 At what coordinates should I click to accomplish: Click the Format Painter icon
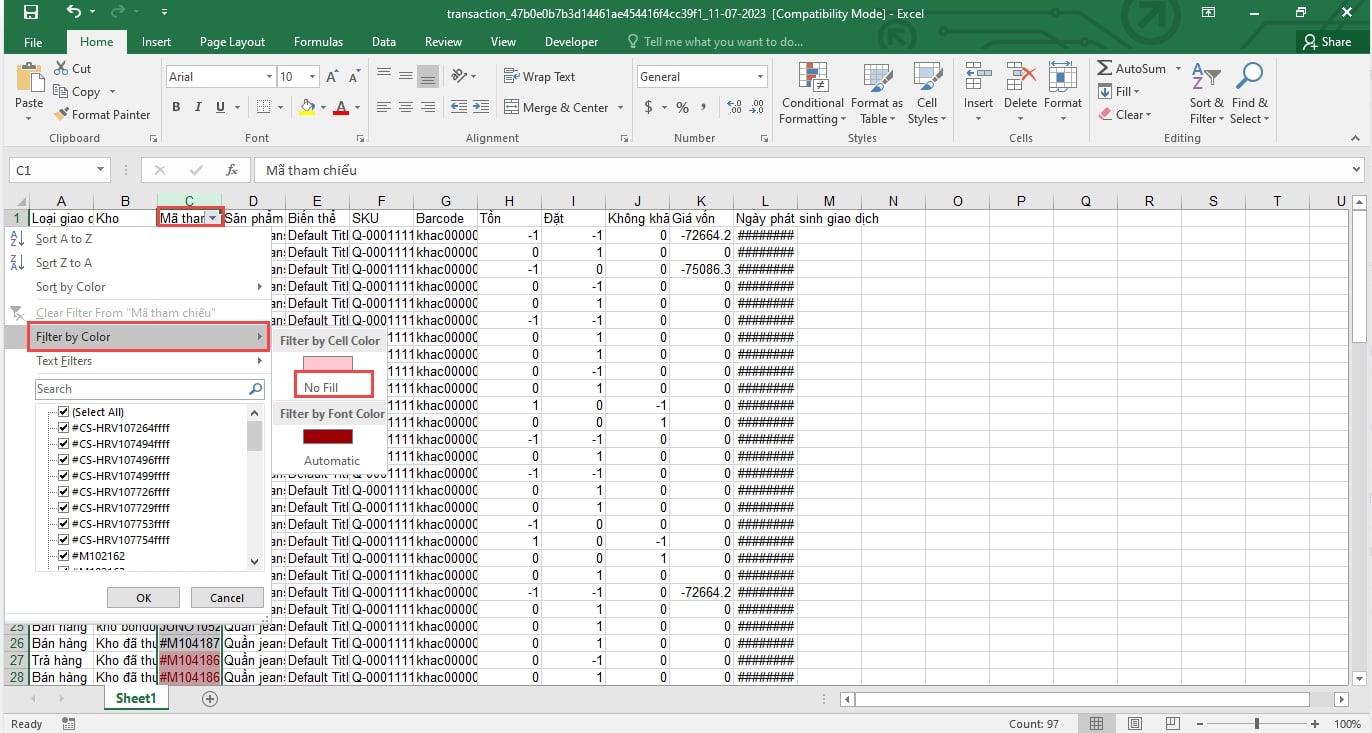pyautogui.click(x=62, y=115)
